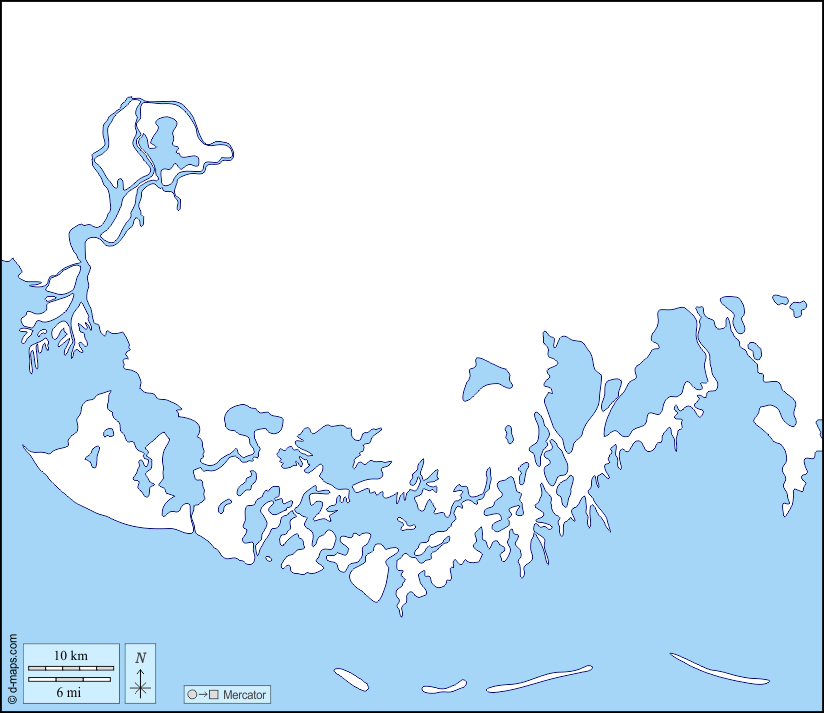Click the circle-to-square projection icon
Image resolution: width=824 pixels, height=713 pixels.
click(203, 695)
